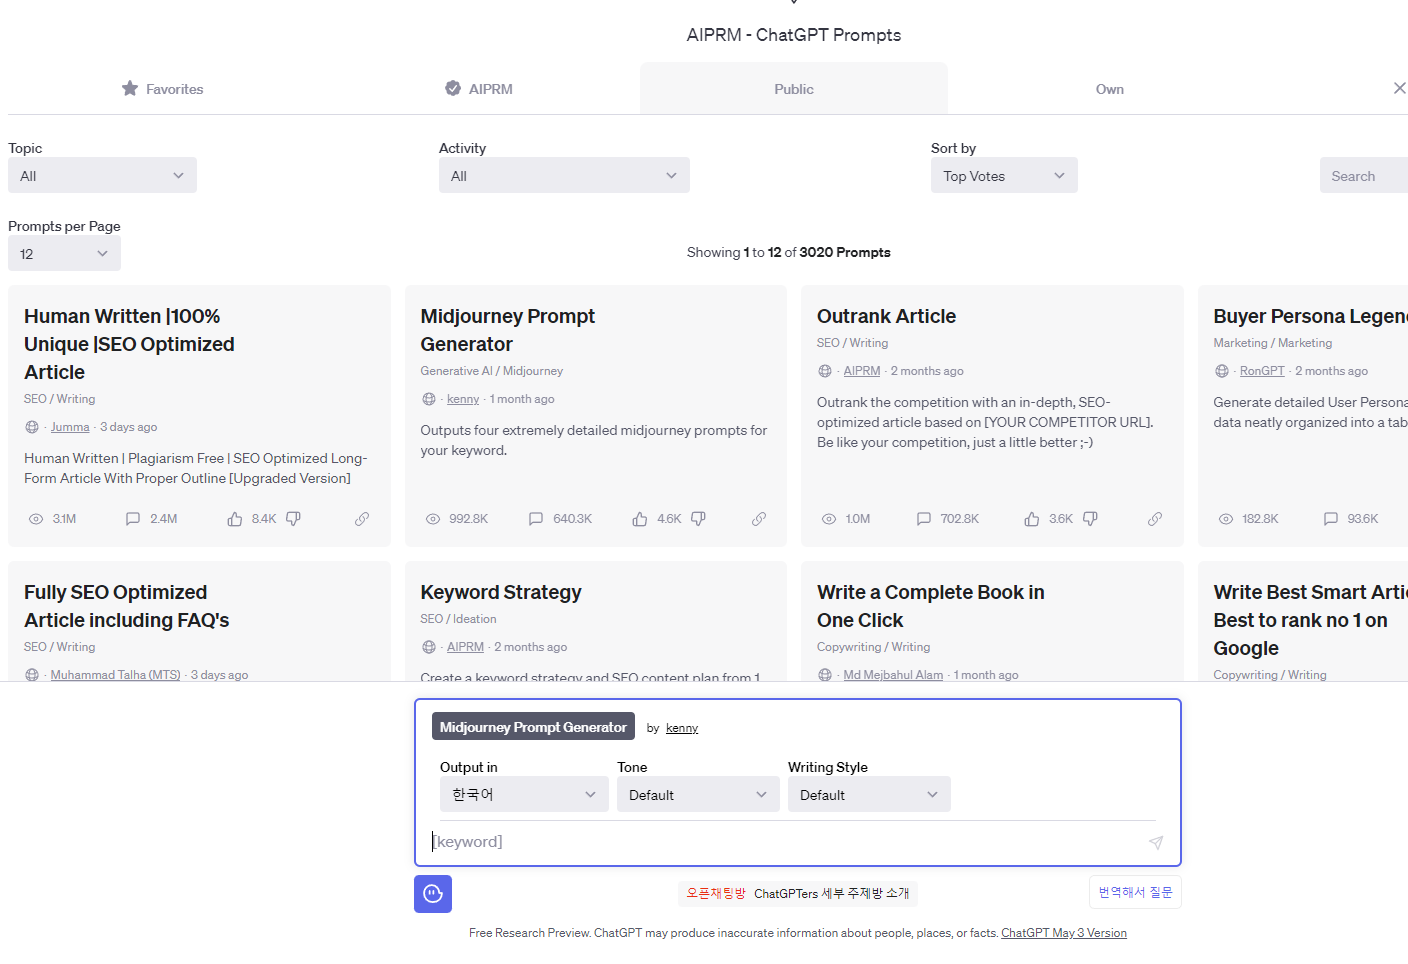Expand the Activity dropdown
1408x964 pixels.
(564, 175)
